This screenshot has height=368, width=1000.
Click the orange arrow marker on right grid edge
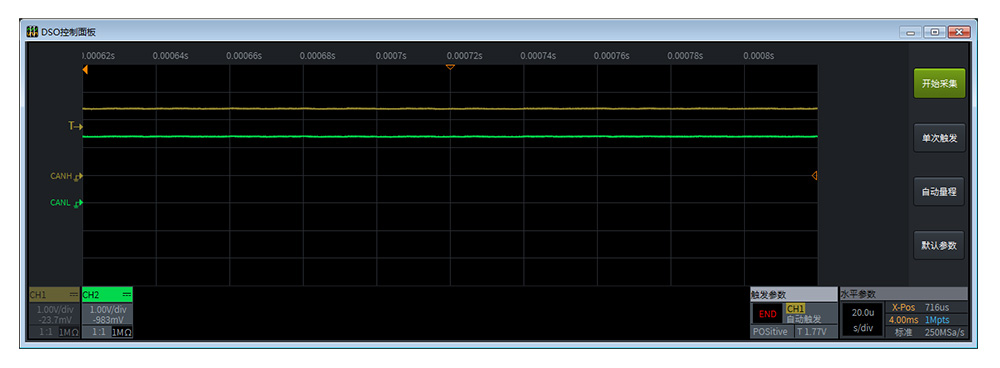tap(814, 175)
